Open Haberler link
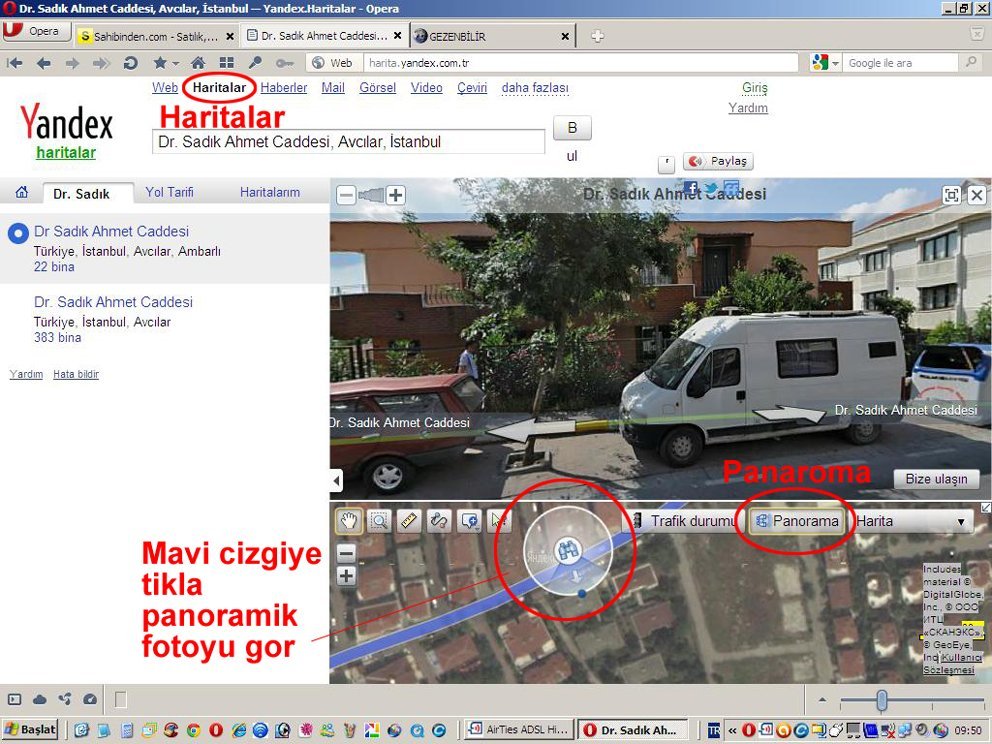The width and height of the screenshot is (992, 744). click(283, 88)
